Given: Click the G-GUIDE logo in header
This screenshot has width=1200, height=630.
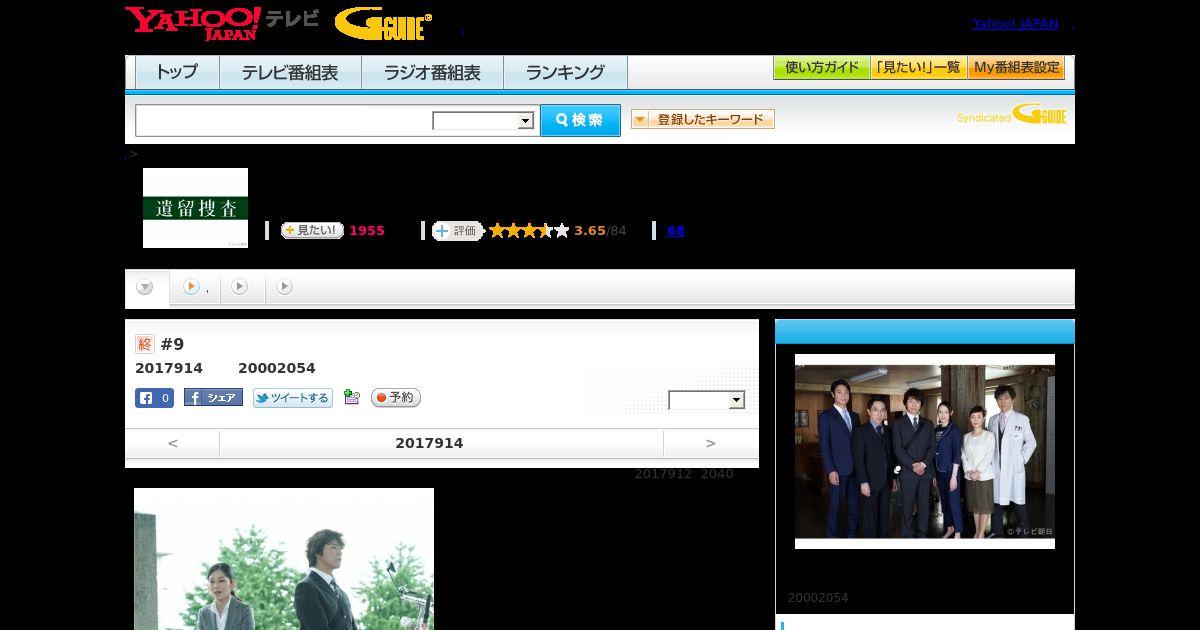Looking at the screenshot, I should [x=383, y=23].
